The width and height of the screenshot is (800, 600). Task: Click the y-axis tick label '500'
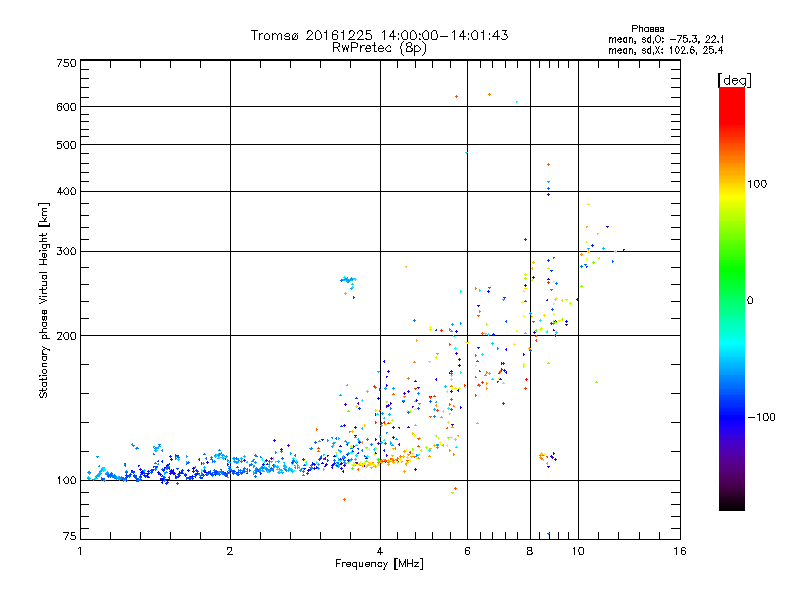[x=66, y=145]
